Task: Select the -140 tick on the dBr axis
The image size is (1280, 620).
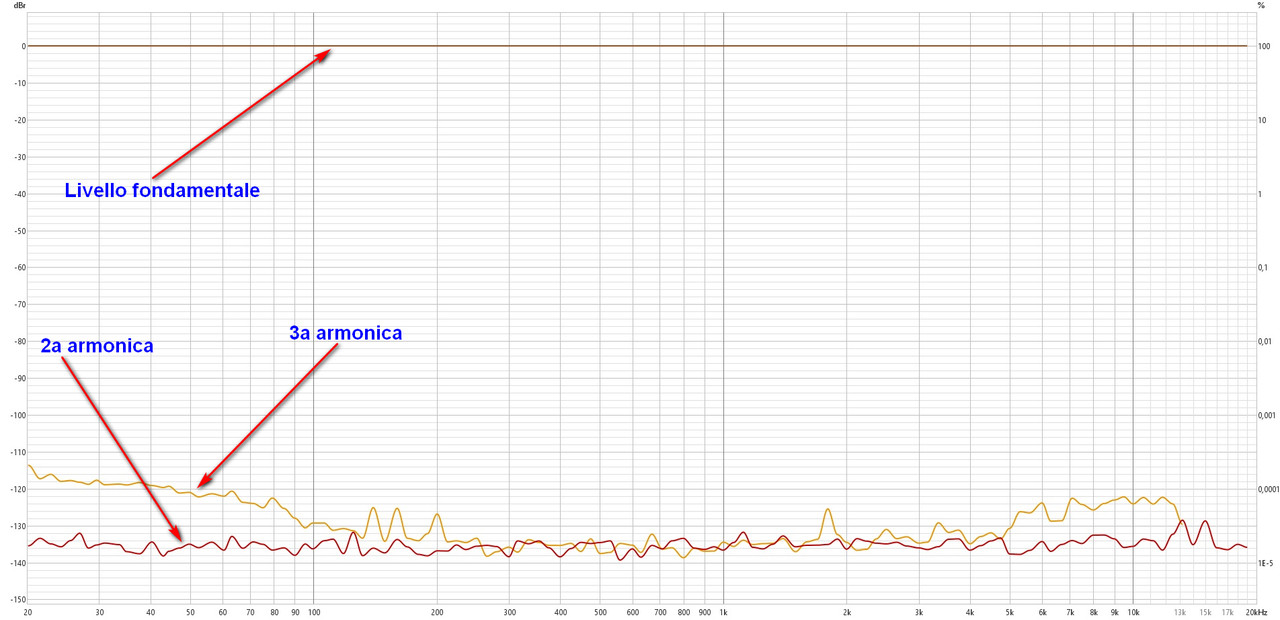Action: [17, 563]
